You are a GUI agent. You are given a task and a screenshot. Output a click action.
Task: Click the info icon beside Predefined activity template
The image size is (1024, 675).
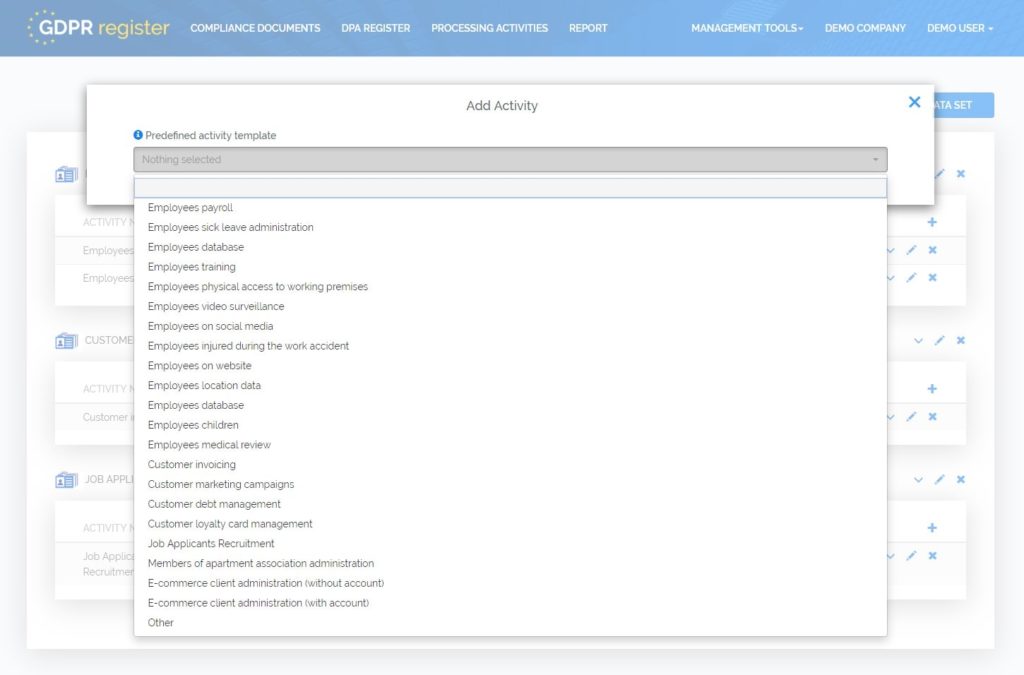pos(137,135)
